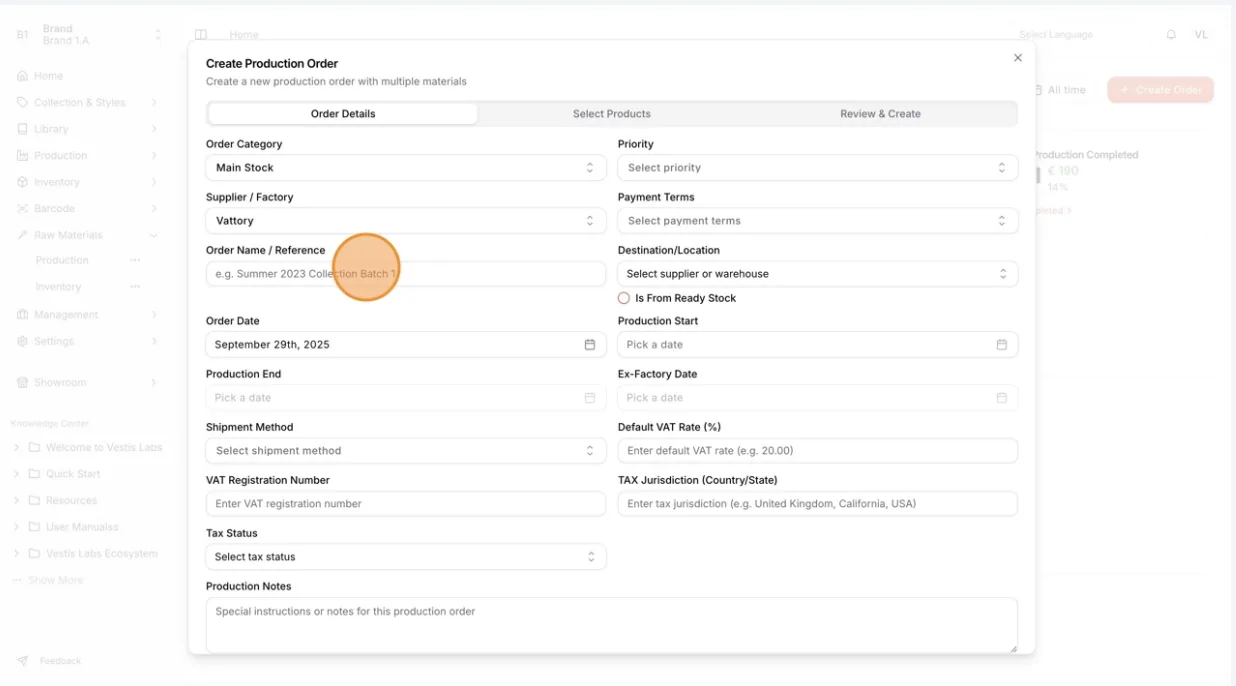The height and width of the screenshot is (686, 1236).
Task: Open calendar icon in Production End field
Action: (x=590, y=398)
